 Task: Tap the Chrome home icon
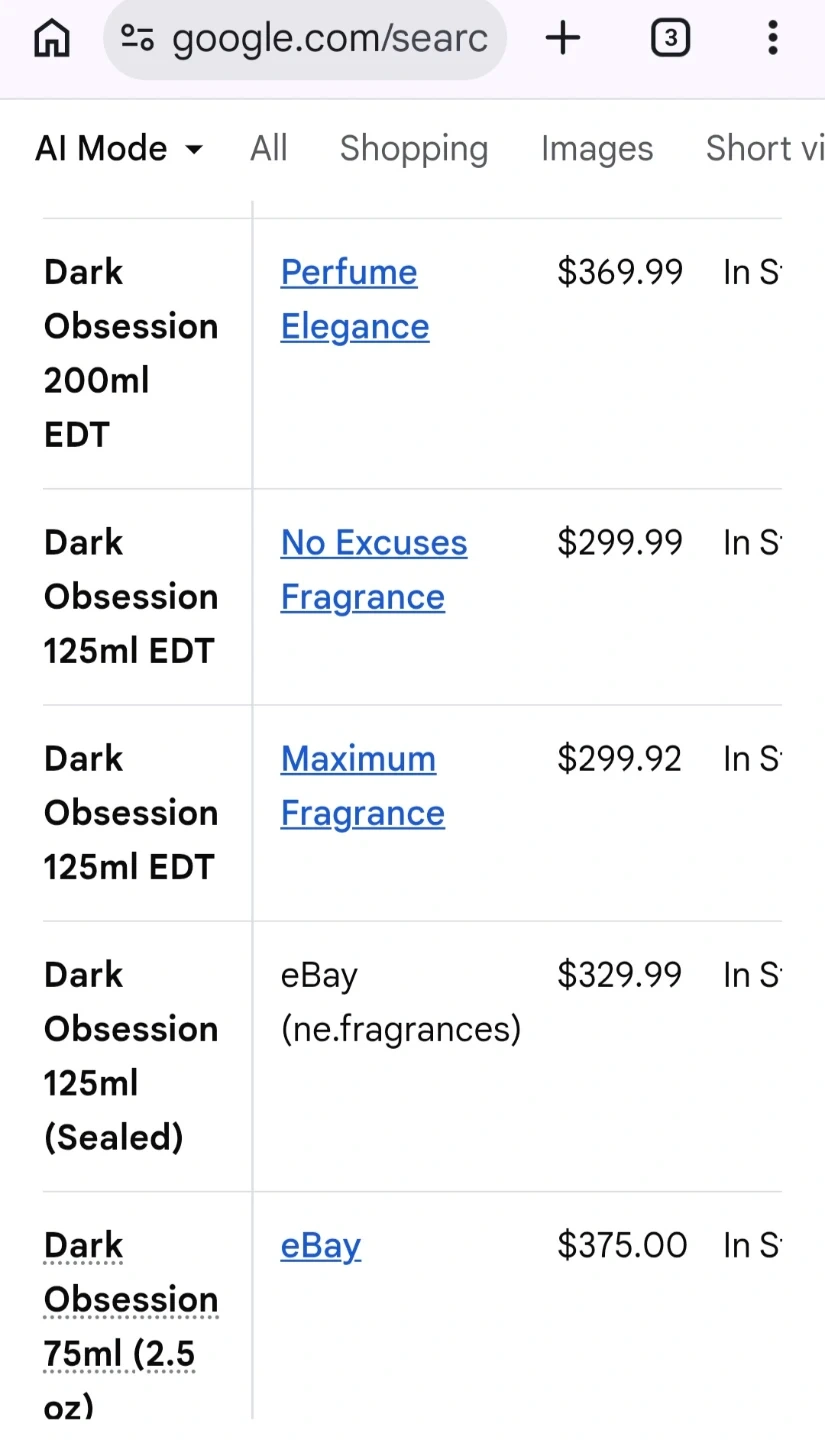52,39
